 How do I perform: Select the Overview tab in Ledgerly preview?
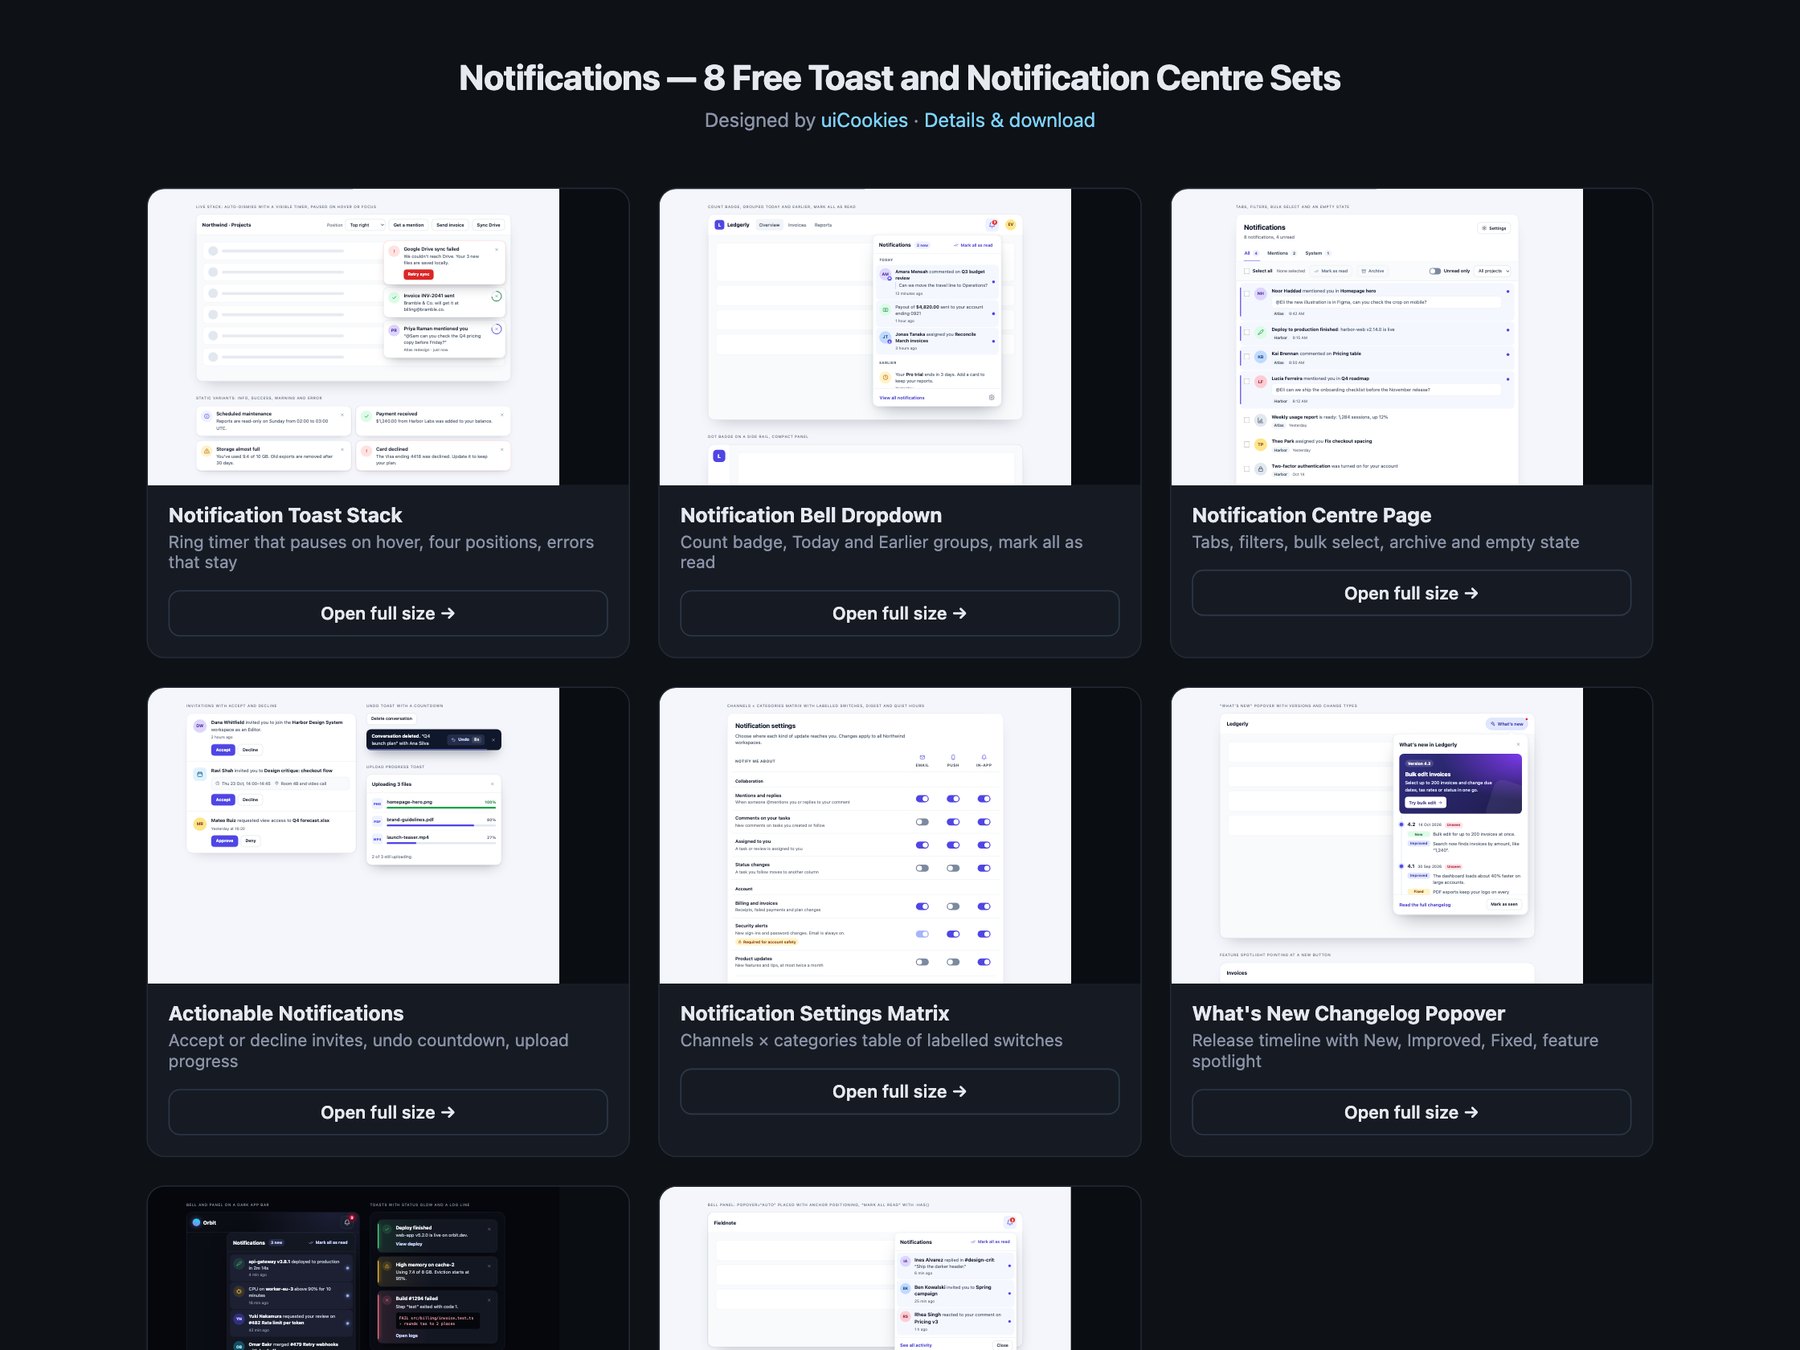pyautogui.click(x=769, y=225)
